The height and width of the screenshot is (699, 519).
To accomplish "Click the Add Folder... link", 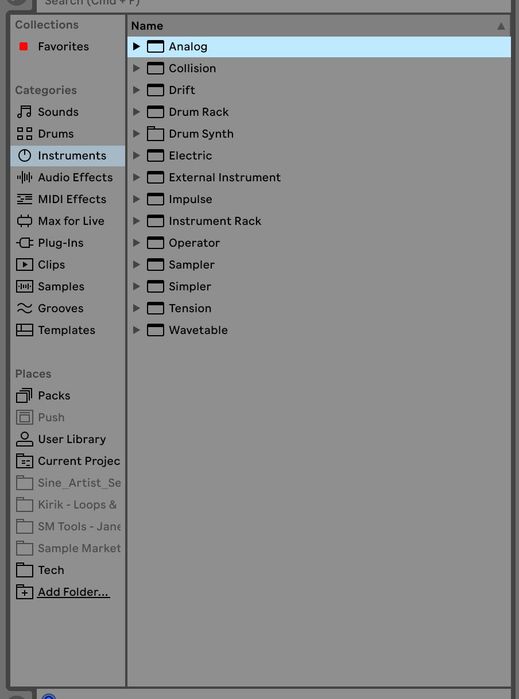I will (73, 592).
